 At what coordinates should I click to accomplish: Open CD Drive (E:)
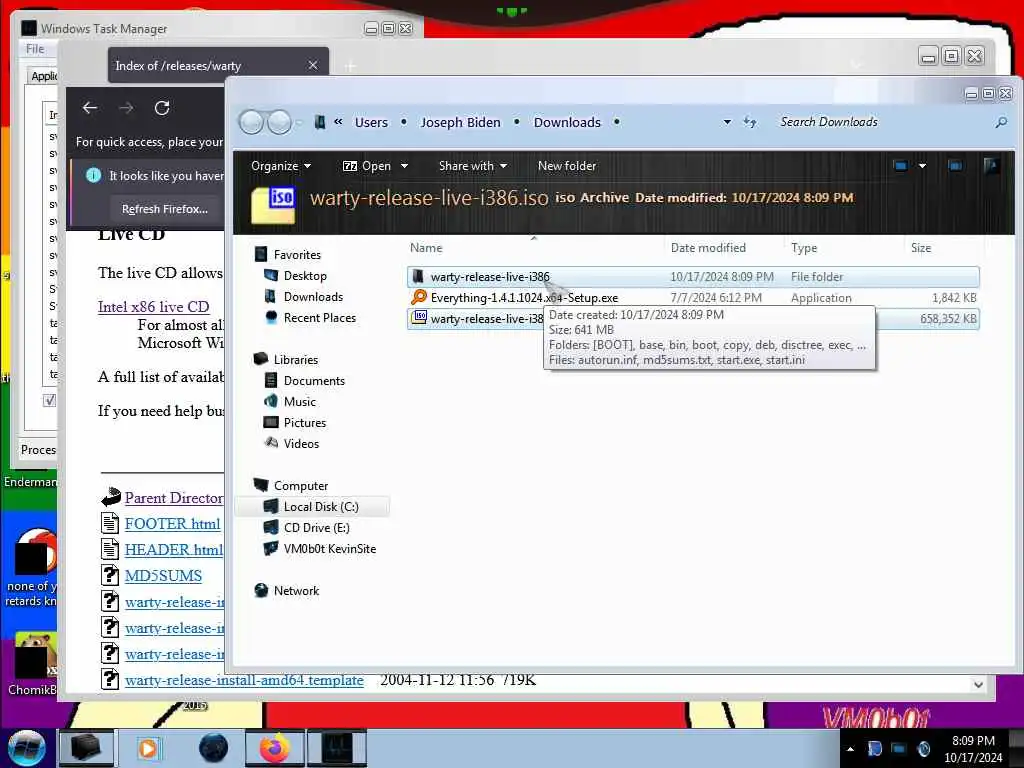pos(316,528)
